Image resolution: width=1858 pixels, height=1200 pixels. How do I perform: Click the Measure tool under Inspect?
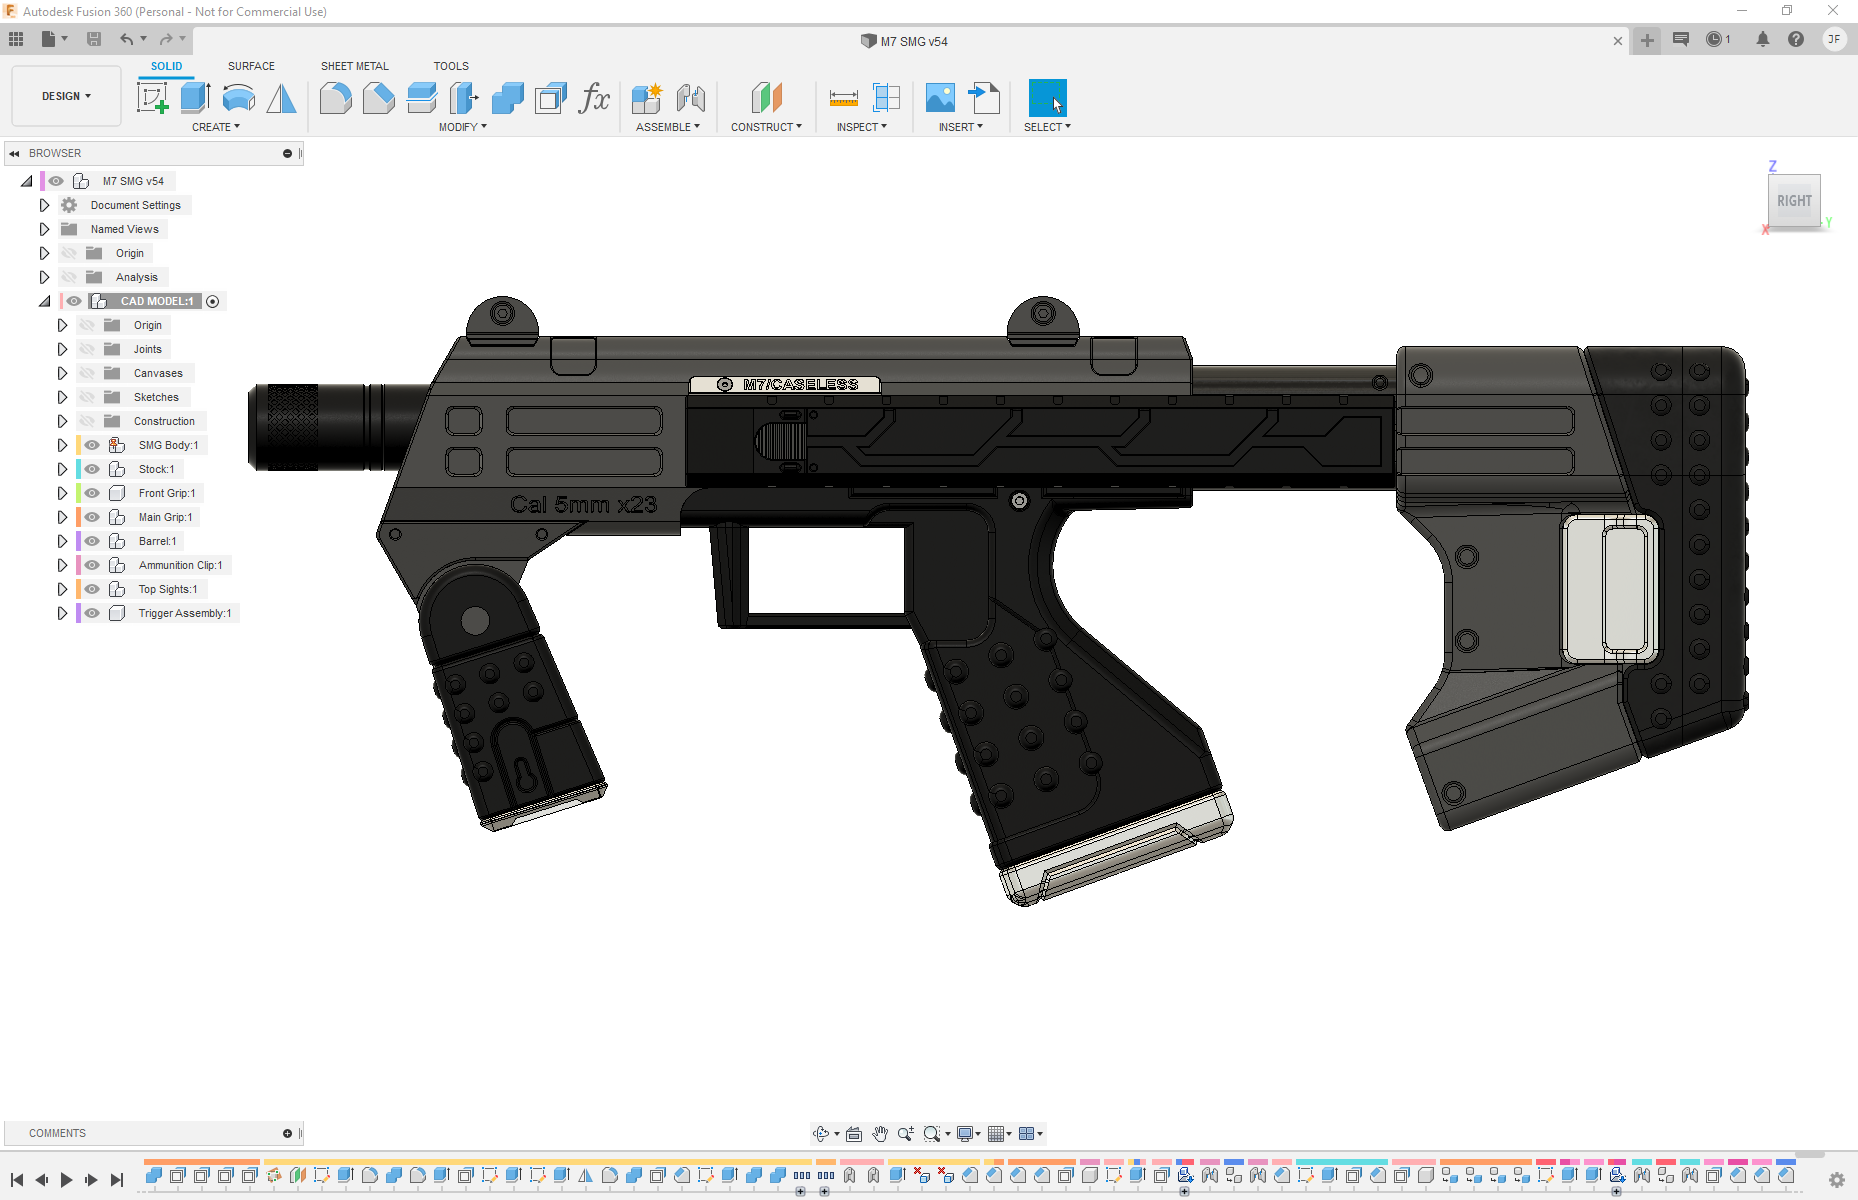843,98
